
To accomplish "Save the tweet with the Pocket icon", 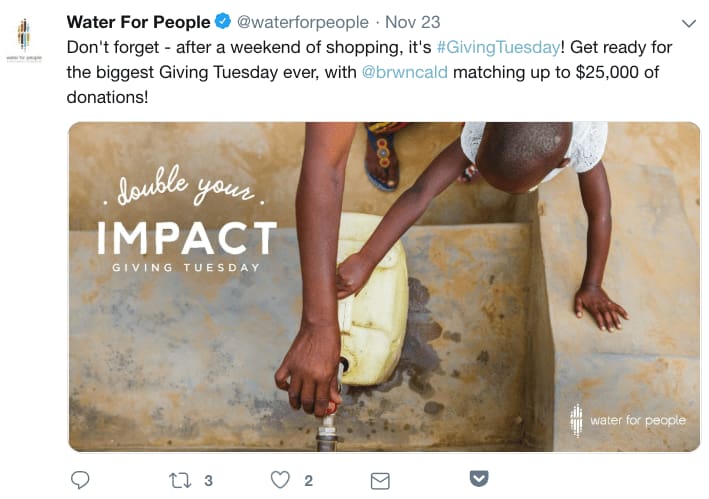I will click(479, 478).
